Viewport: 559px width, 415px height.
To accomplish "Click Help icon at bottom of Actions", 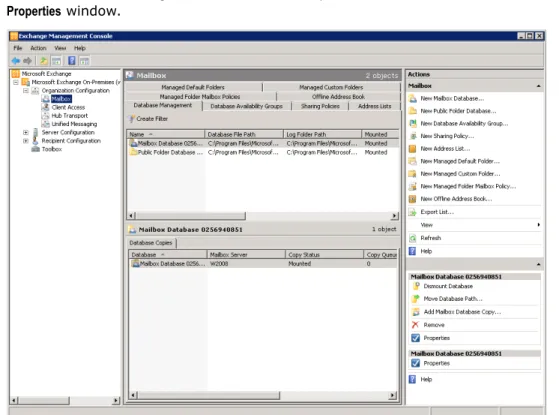I will tap(412, 379).
